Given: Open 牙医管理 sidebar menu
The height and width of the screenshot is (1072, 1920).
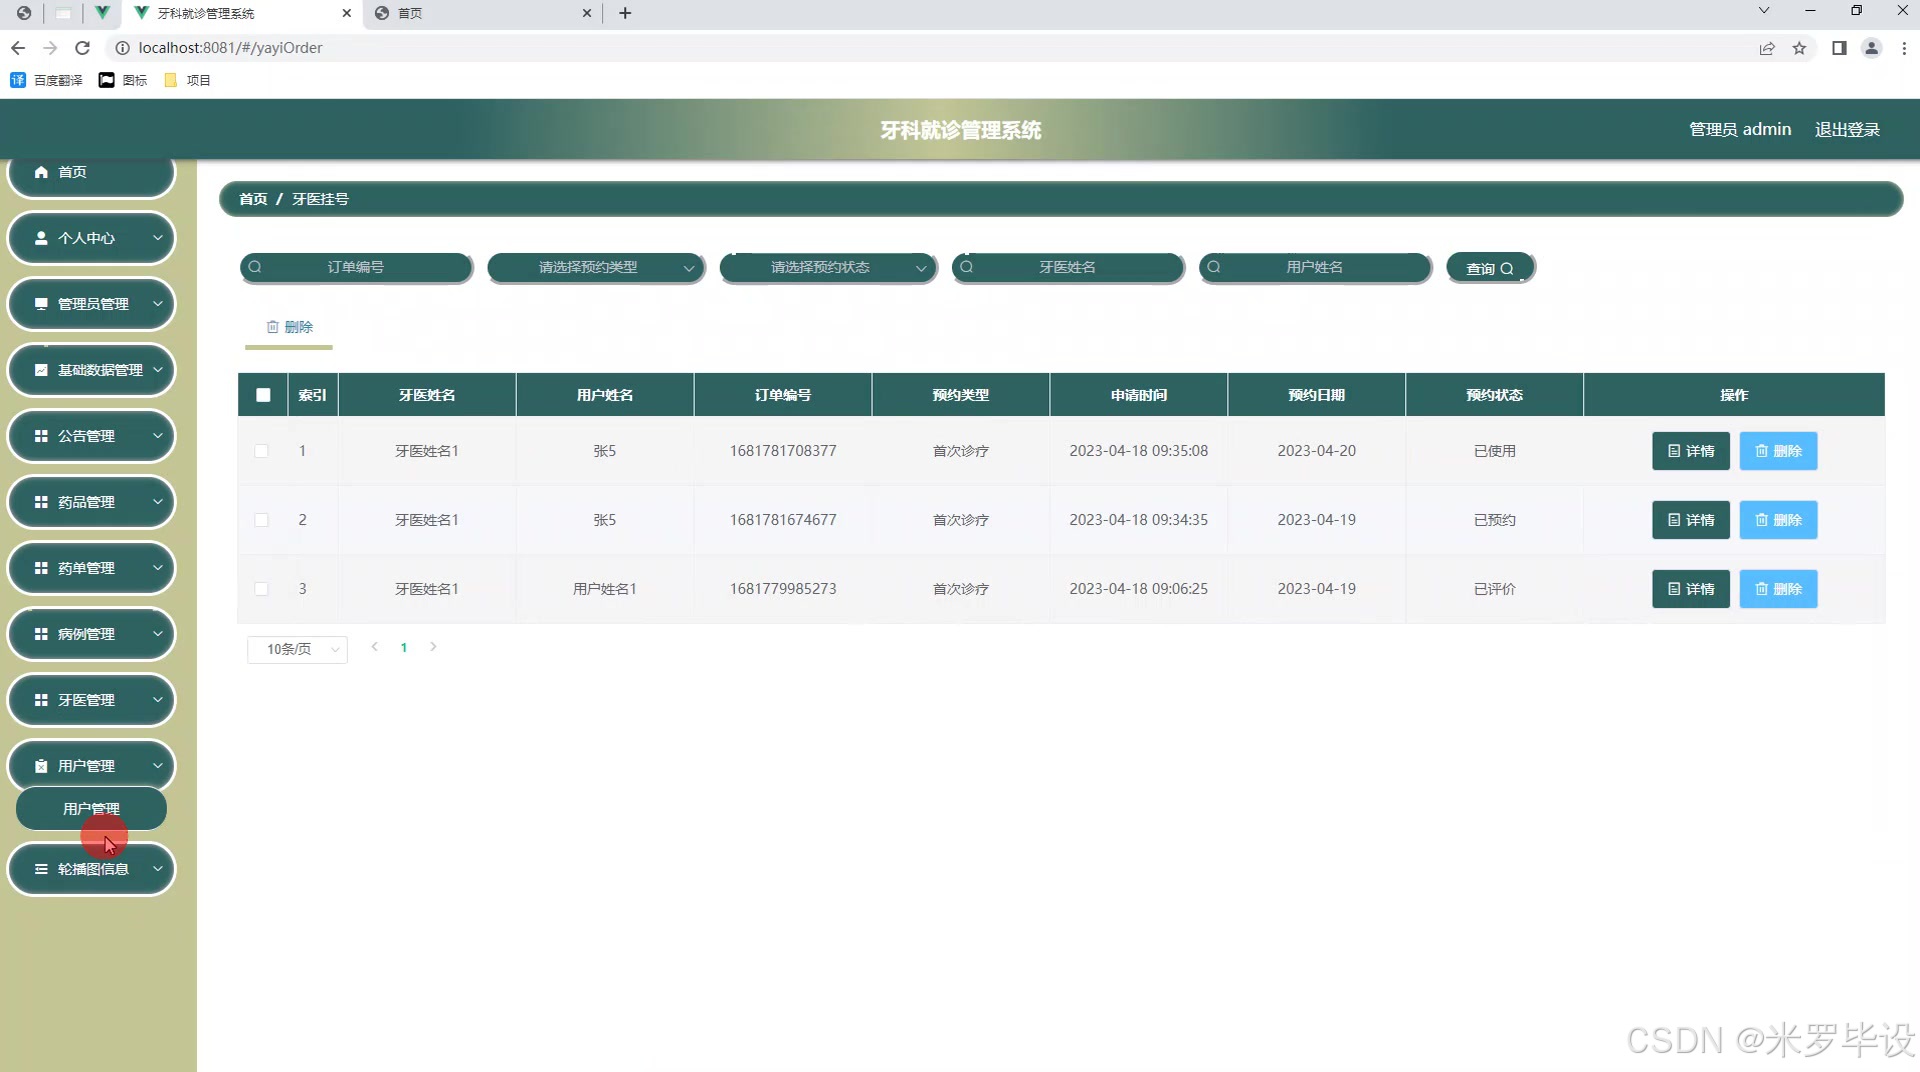Looking at the screenshot, I should [91, 700].
